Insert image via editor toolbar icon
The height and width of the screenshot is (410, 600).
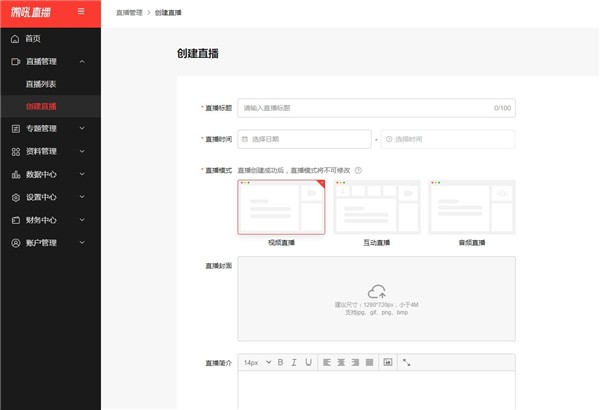click(388, 362)
